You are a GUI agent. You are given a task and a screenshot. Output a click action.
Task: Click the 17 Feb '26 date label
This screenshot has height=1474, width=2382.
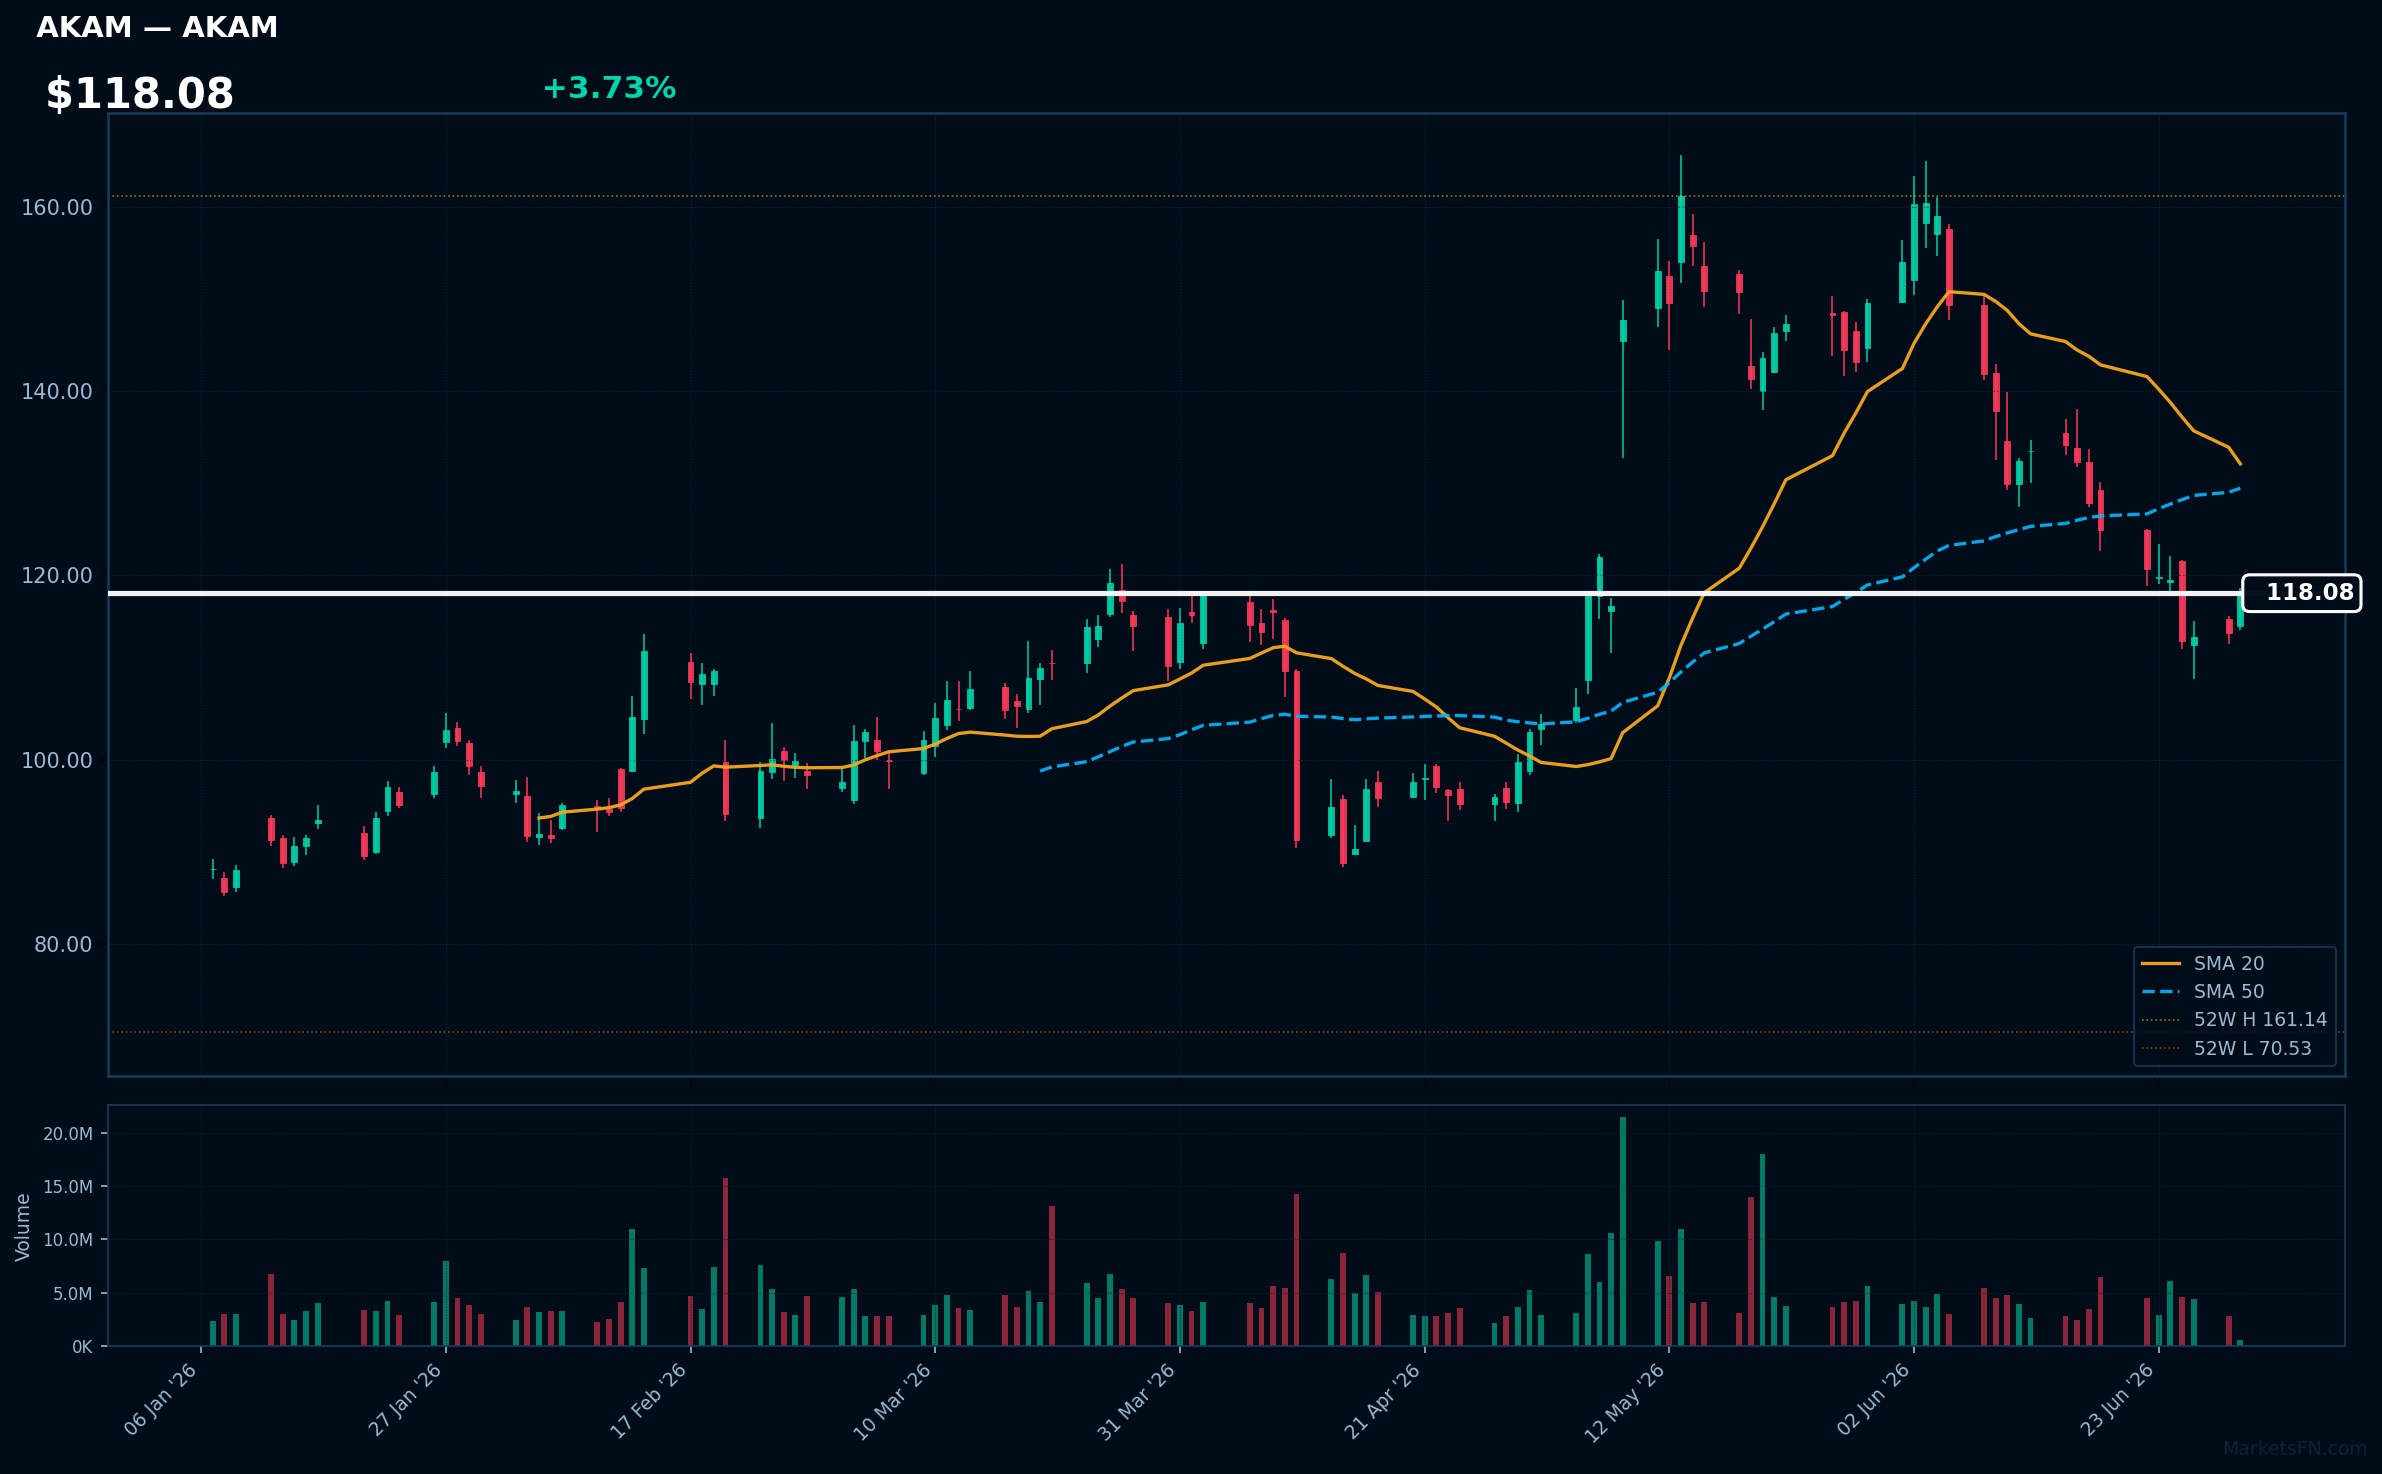coord(649,1400)
